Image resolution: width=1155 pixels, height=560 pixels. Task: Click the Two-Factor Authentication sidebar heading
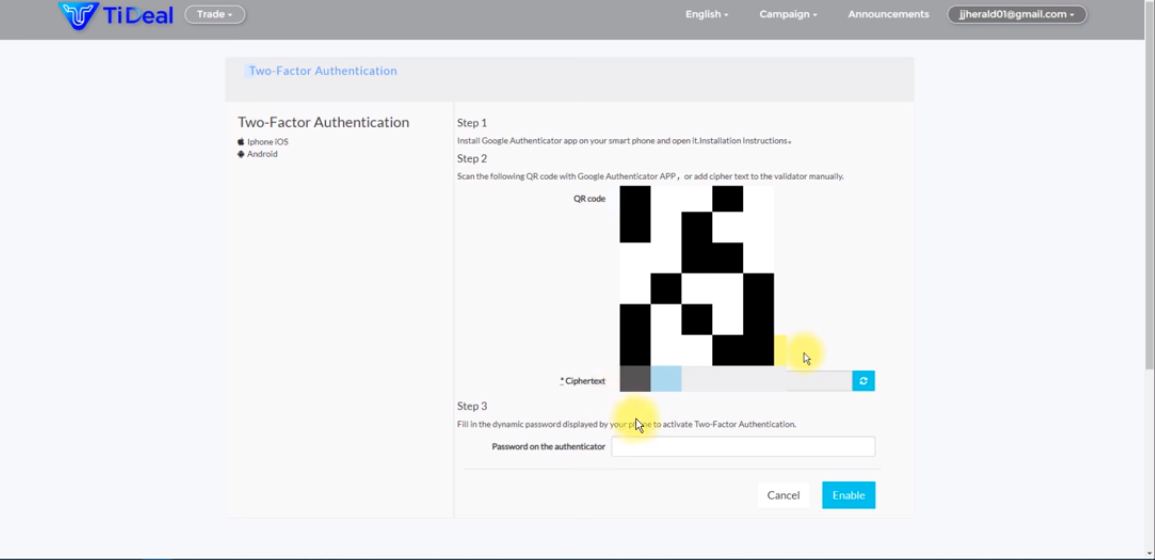(323, 122)
